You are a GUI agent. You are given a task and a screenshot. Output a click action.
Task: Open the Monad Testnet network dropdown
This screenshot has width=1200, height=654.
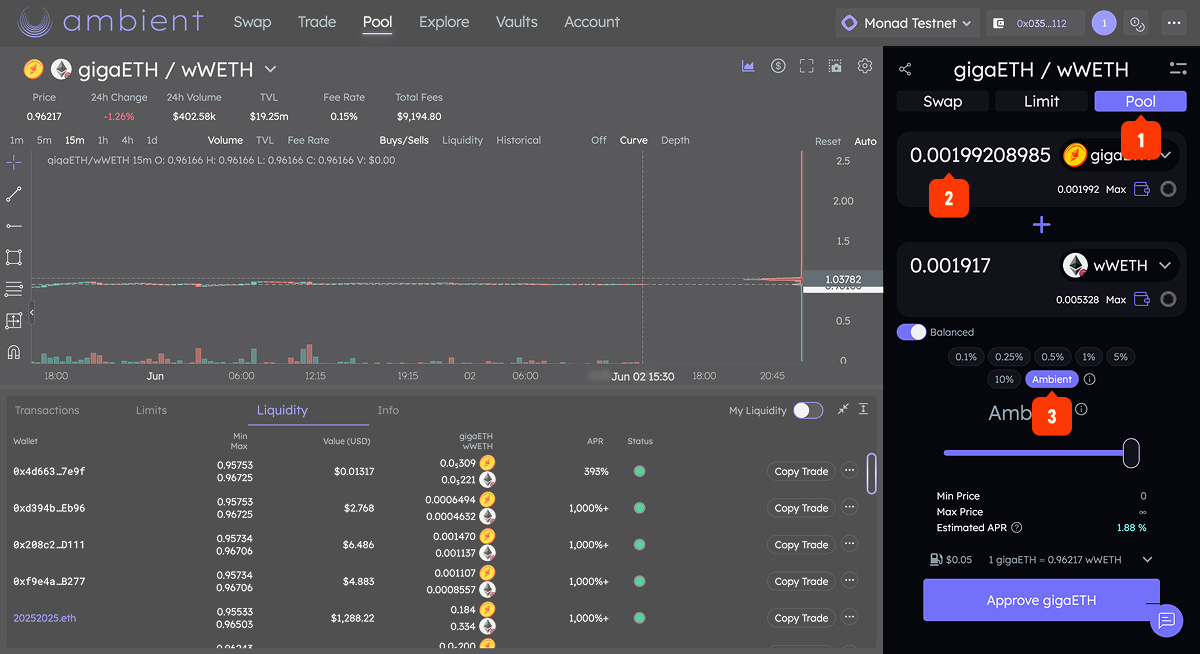point(909,23)
